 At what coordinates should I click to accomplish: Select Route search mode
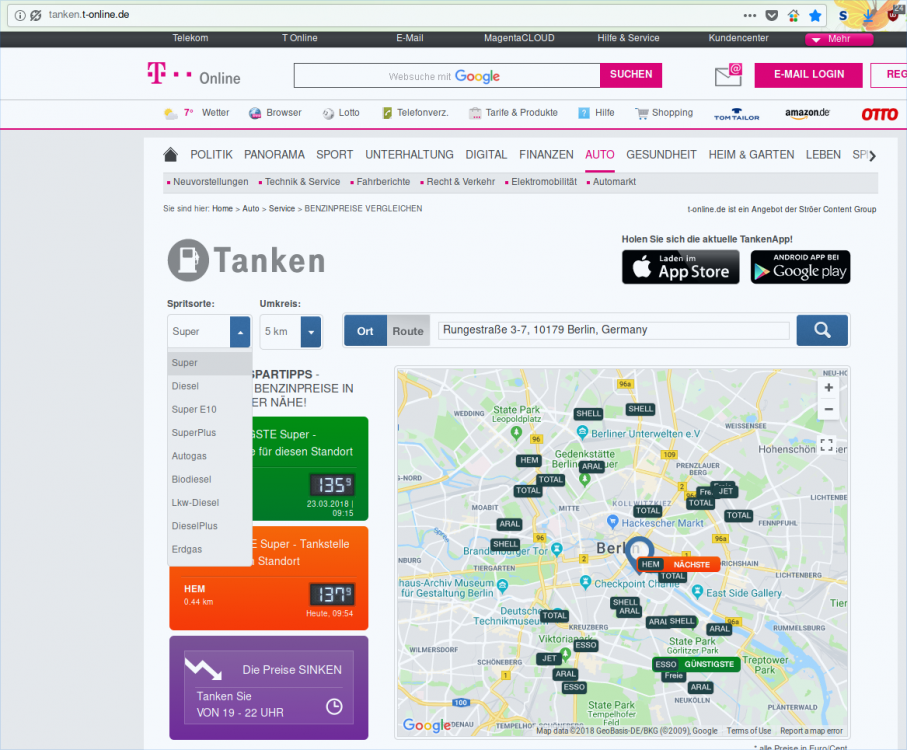pyautogui.click(x=408, y=331)
